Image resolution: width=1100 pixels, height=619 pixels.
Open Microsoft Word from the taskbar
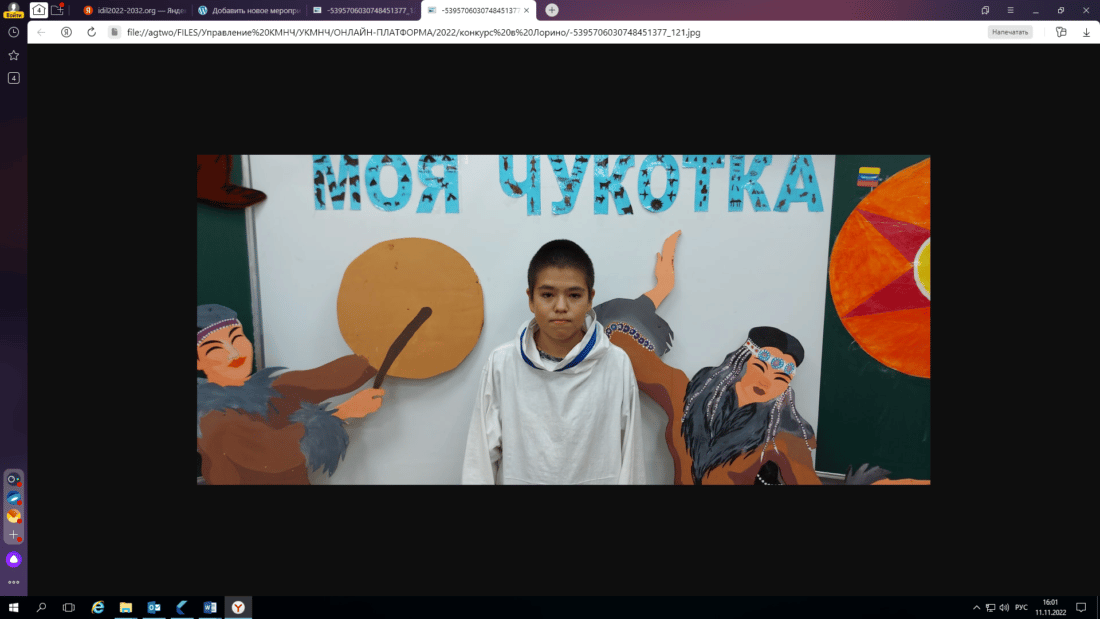click(x=210, y=607)
